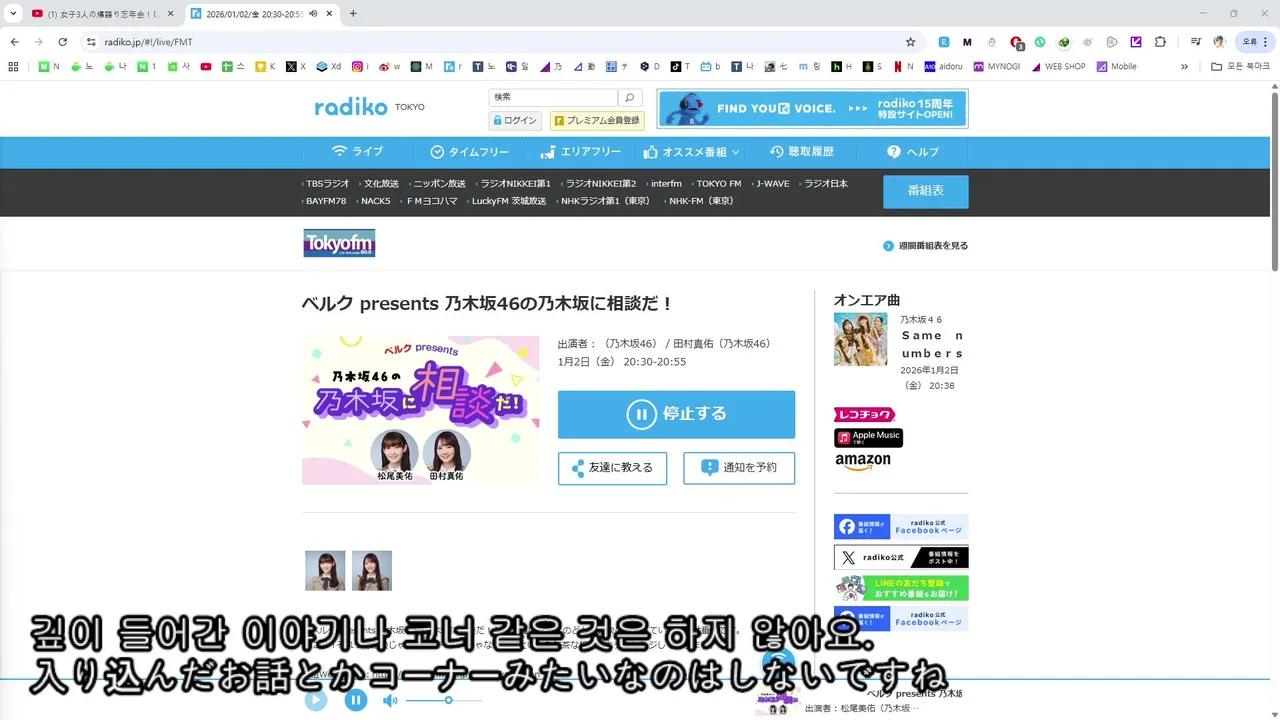This screenshot has width=1280, height=720.
Task: Switch to the タイムフリー tab
Action: [469, 152]
